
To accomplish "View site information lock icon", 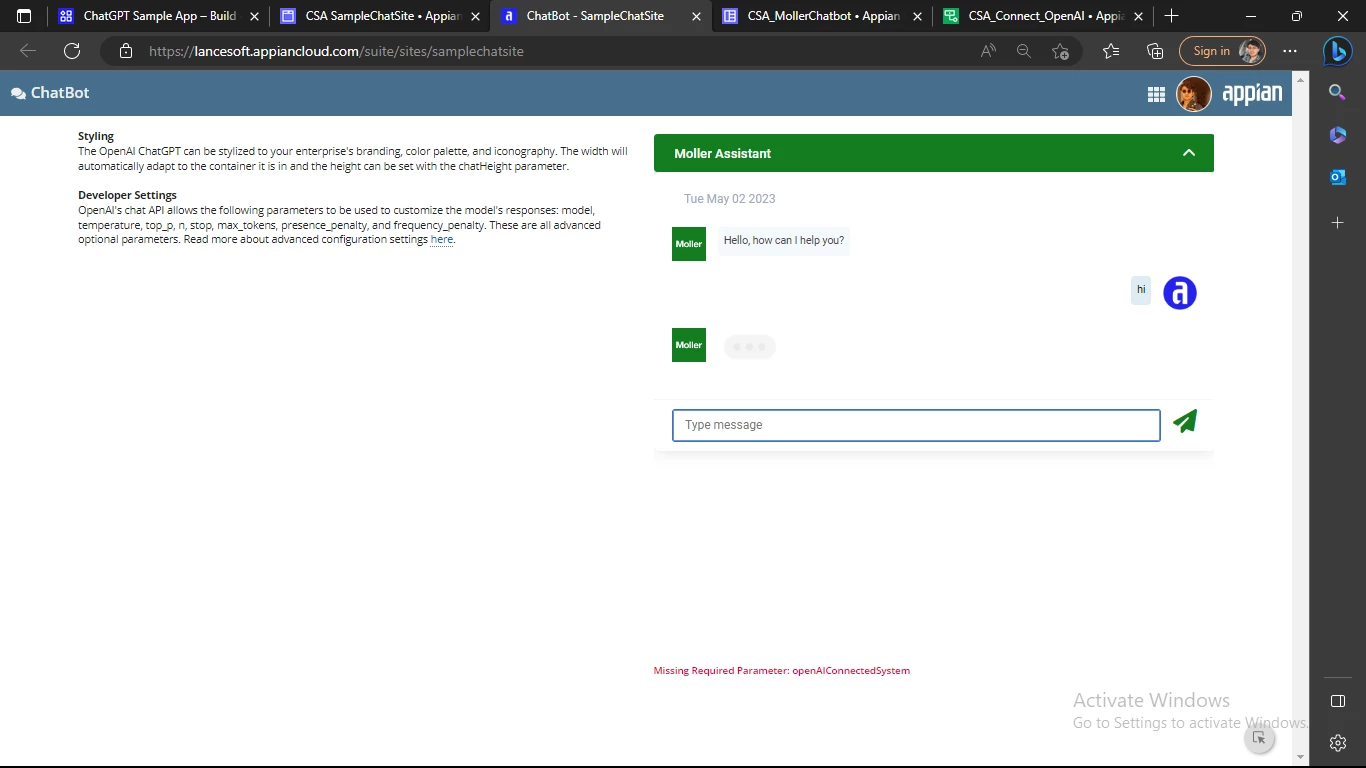I will click(125, 51).
